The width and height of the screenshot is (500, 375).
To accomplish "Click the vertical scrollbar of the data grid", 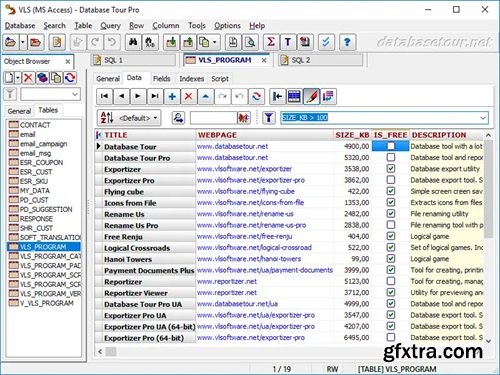I will 488,189.
